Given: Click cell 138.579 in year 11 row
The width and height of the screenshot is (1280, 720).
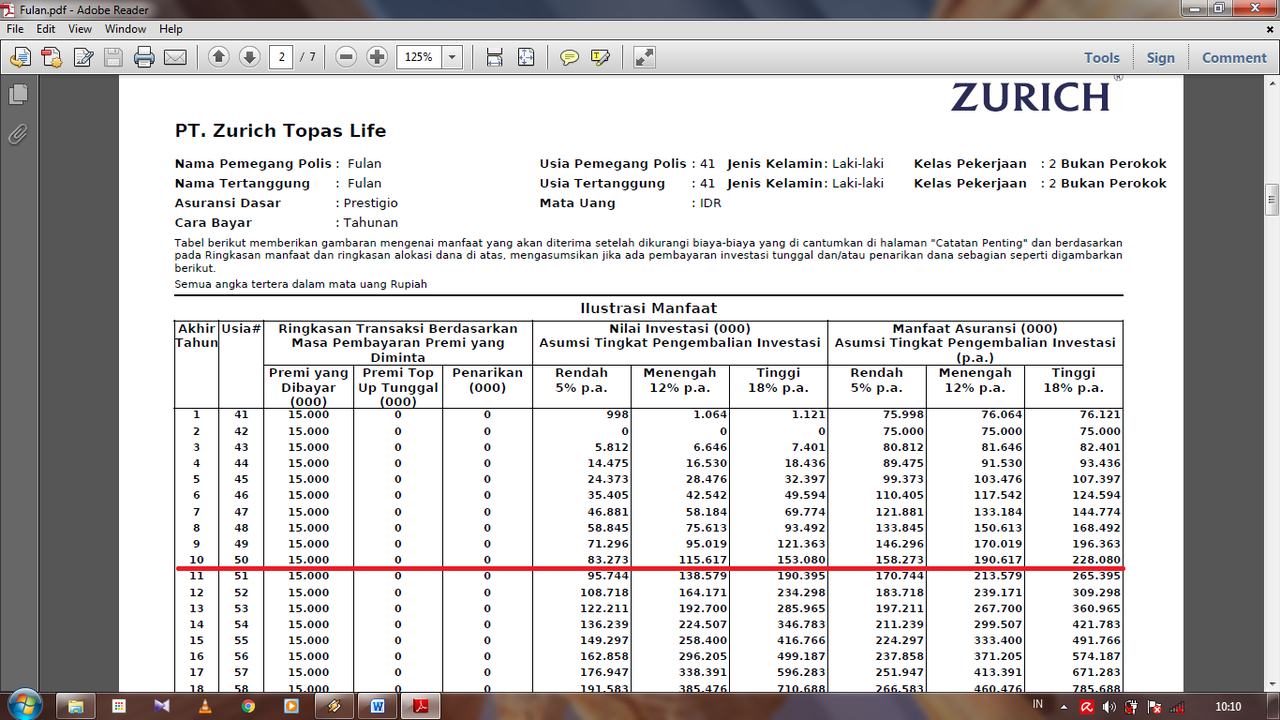Looking at the screenshot, I should click(x=702, y=576).
